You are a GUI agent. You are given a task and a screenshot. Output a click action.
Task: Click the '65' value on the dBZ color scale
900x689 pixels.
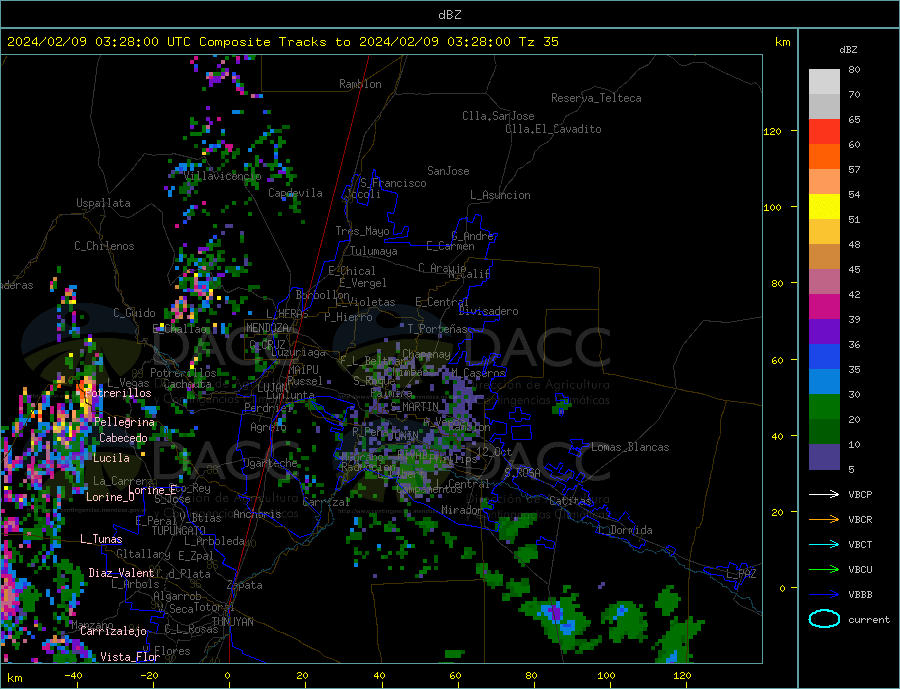(x=854, y=120)
